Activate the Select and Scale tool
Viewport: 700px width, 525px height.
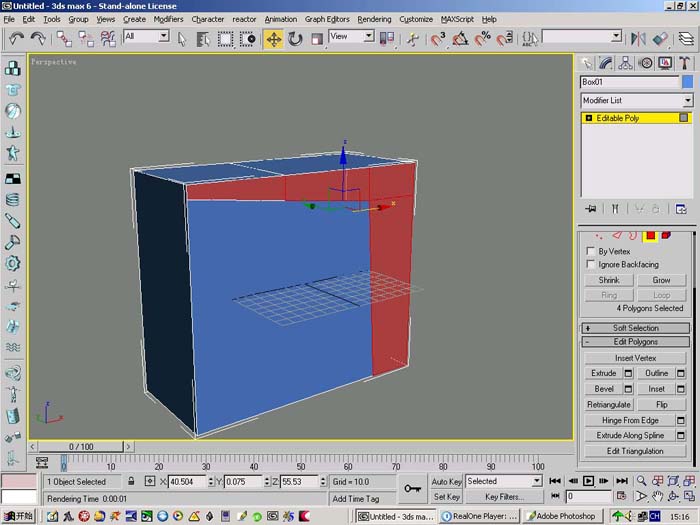[x=317, y=39]
